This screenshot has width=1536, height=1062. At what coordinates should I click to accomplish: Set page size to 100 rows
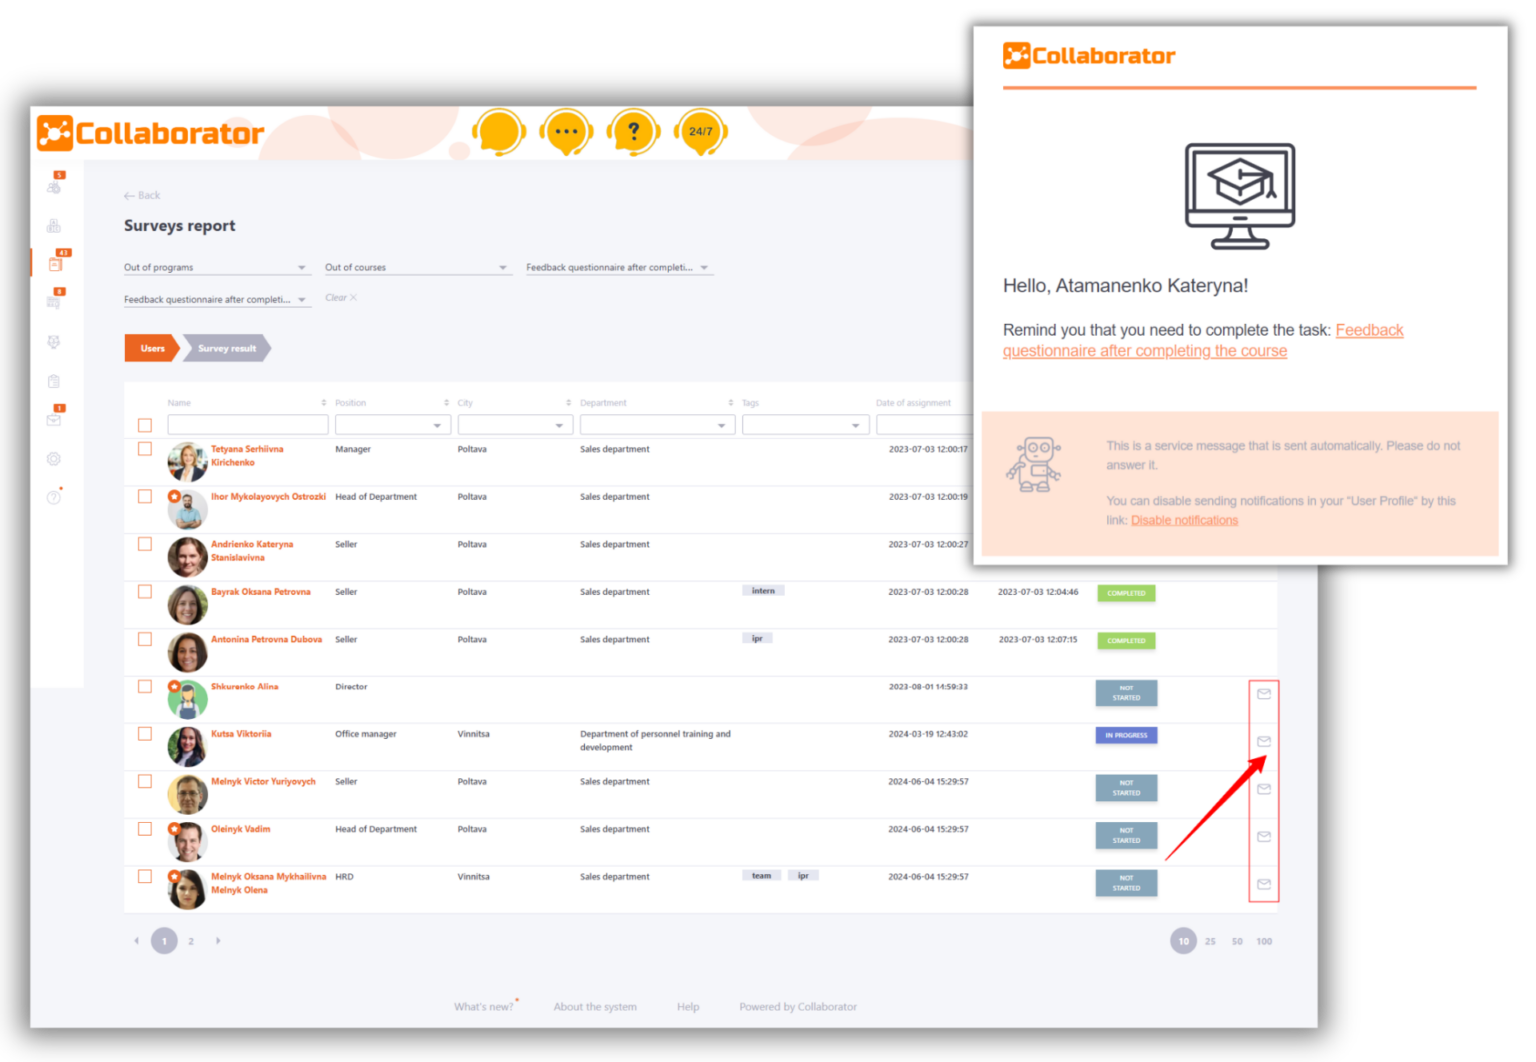point(1264,941)
